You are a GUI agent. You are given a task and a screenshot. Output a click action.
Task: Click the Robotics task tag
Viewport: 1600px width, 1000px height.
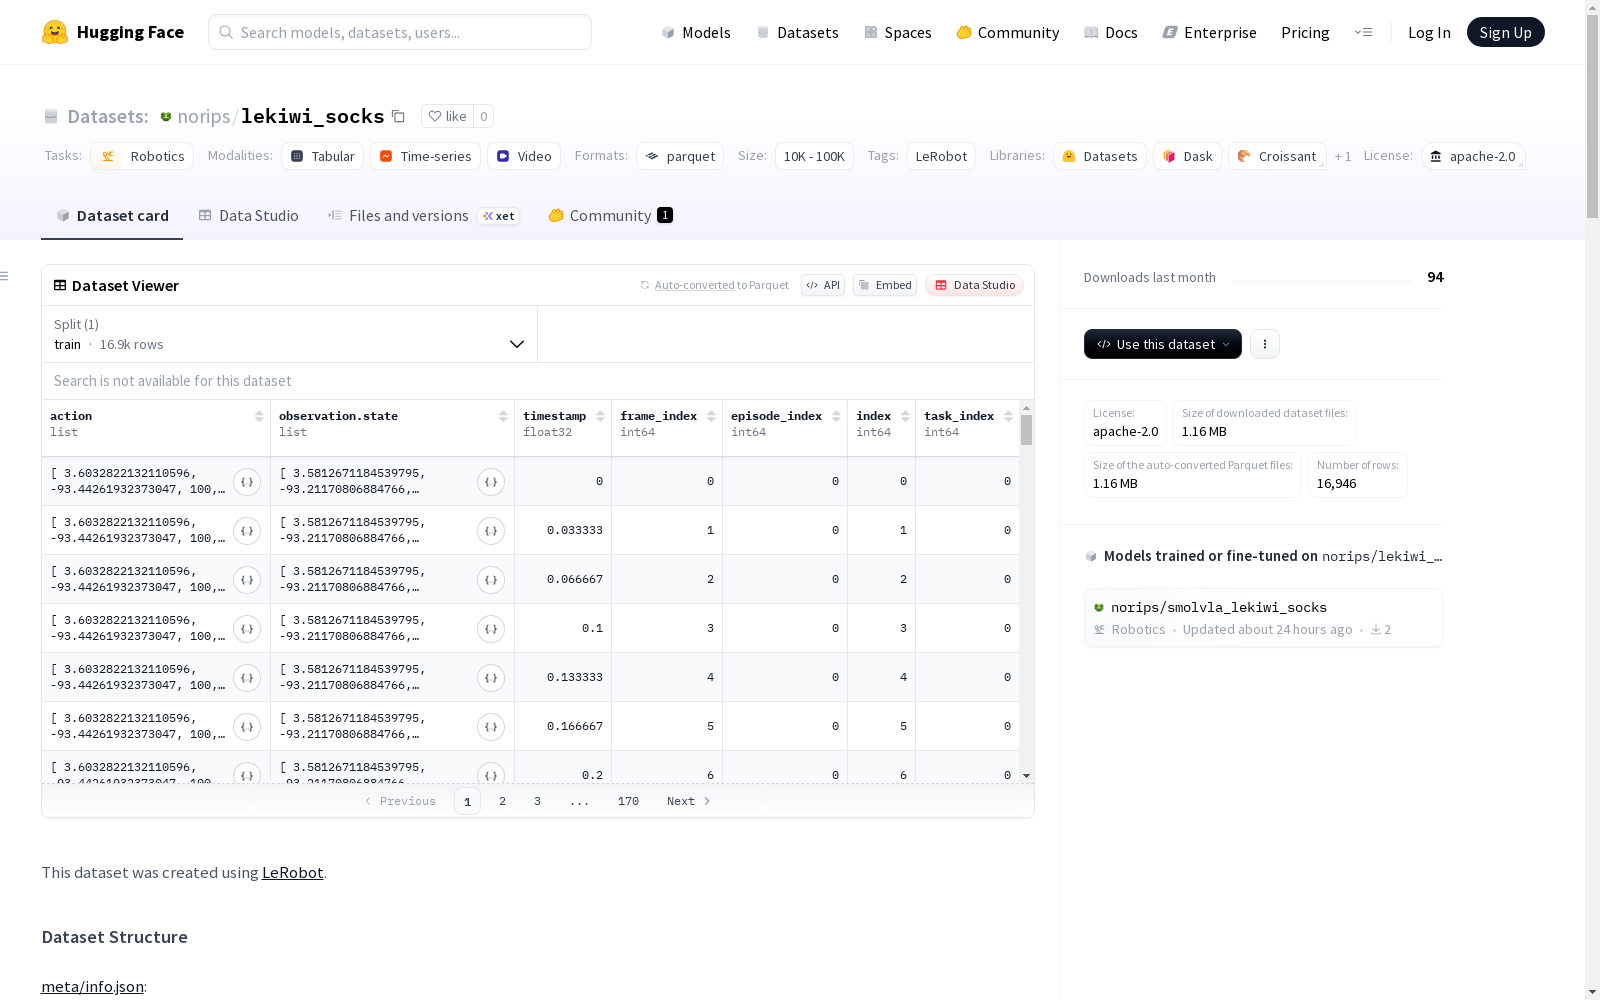(x=143, y=156)
